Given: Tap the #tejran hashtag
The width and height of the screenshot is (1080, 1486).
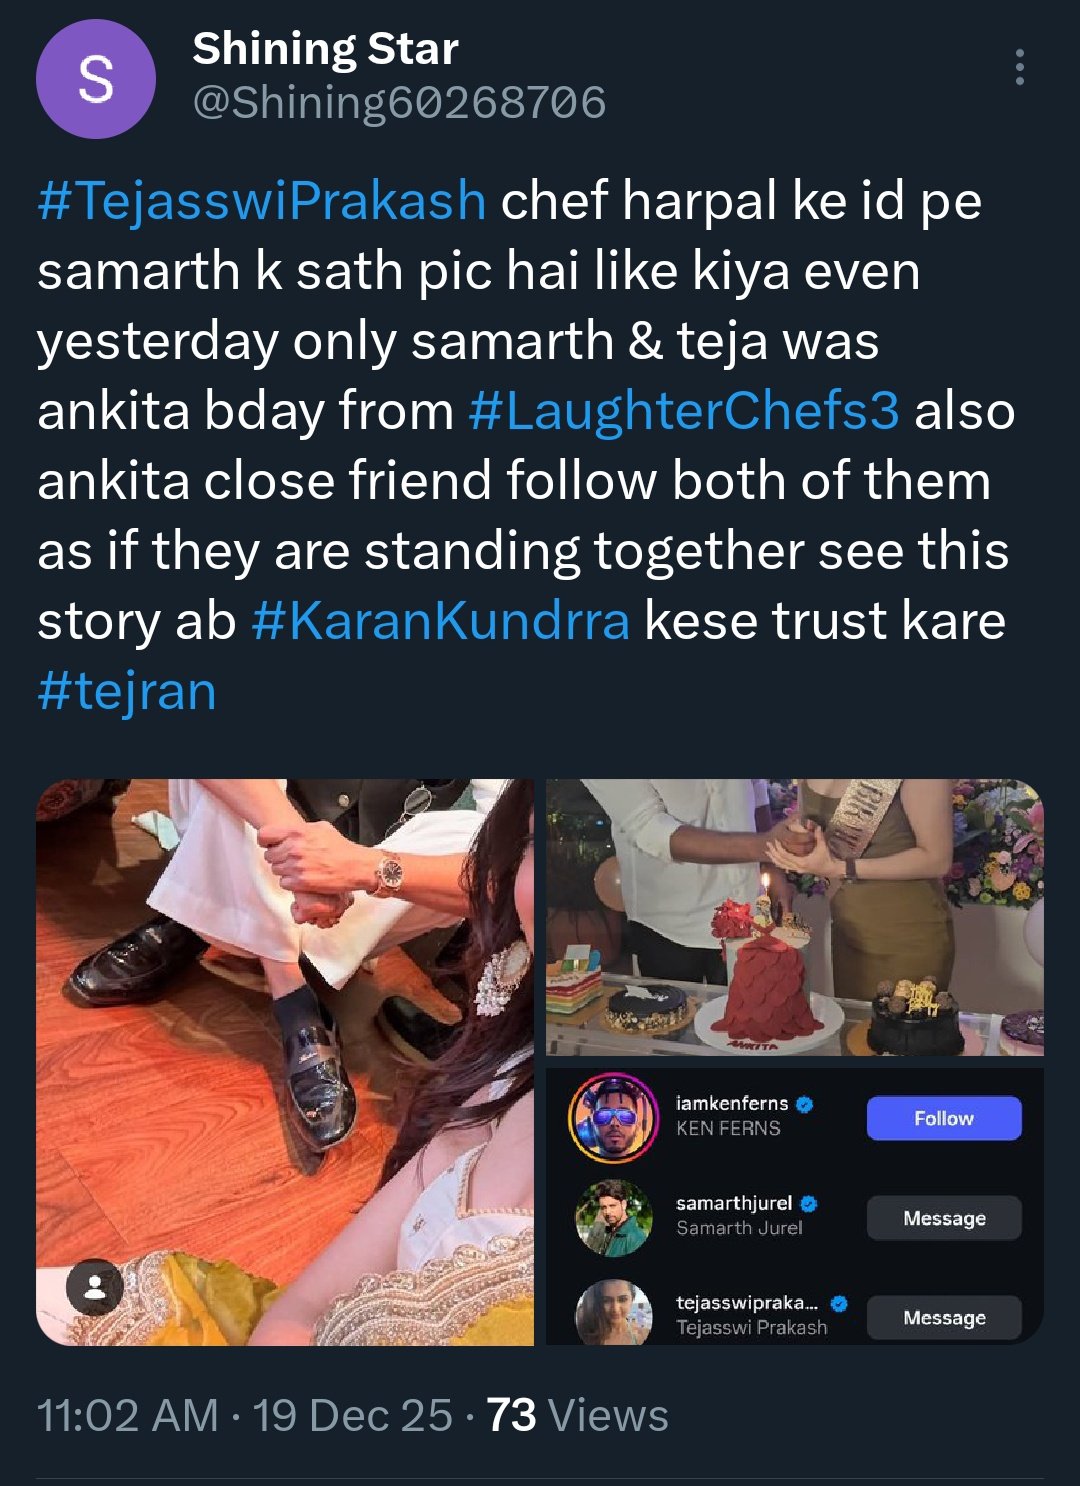Looking at the screenshot, I should tap(127, 691).
